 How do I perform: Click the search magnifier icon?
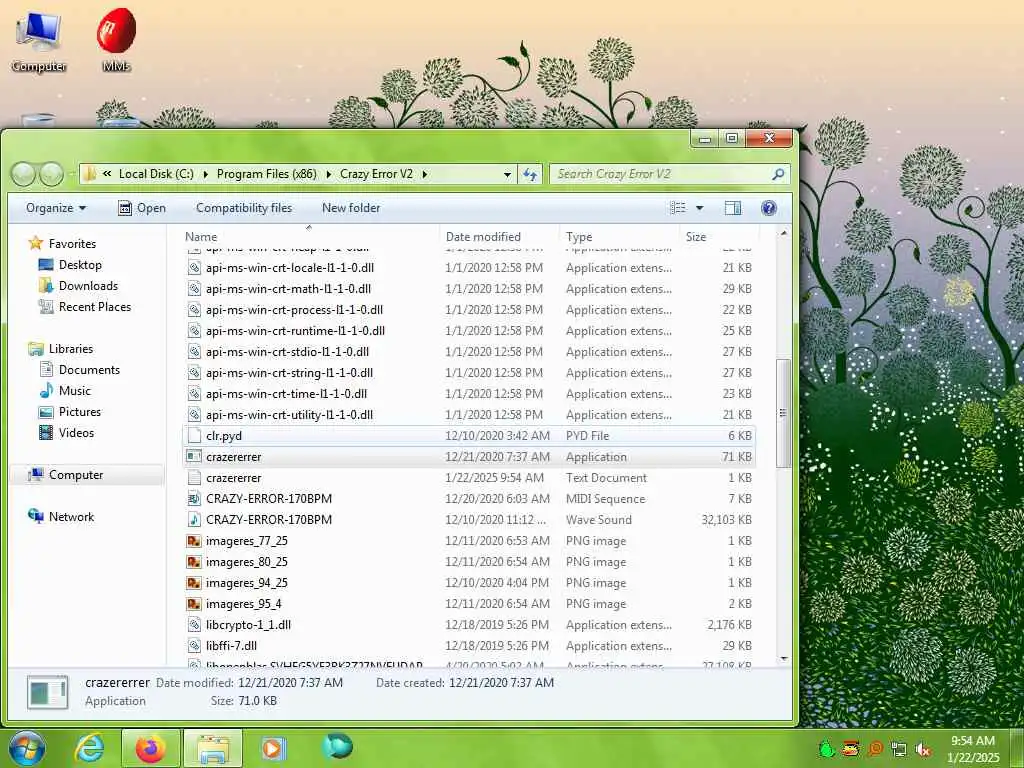click(x=778, y=174)
